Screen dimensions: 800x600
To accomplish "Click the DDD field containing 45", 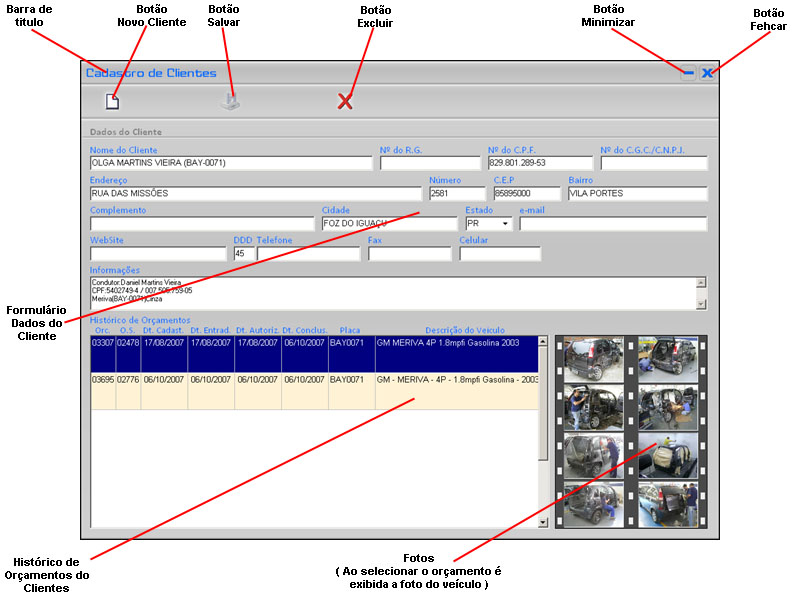I will pyautogui.click(x=244, y=254).
